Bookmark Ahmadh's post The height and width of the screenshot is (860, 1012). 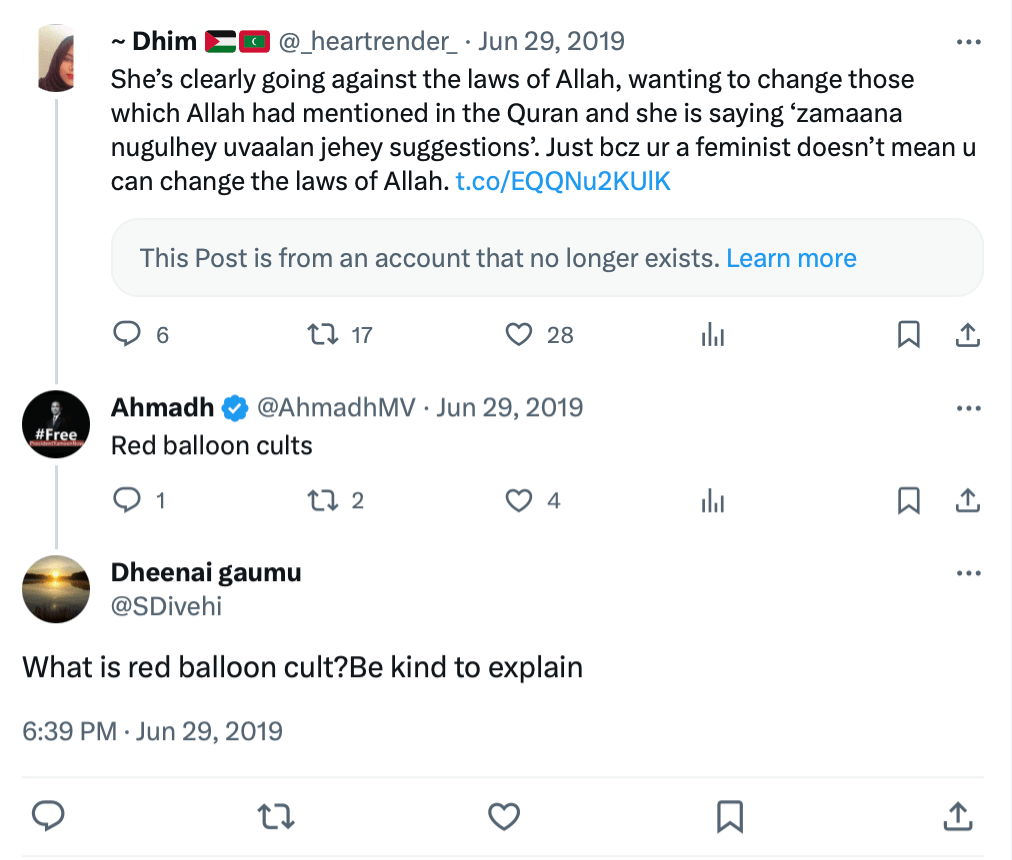pyautogui.click(x=908, y=500)
